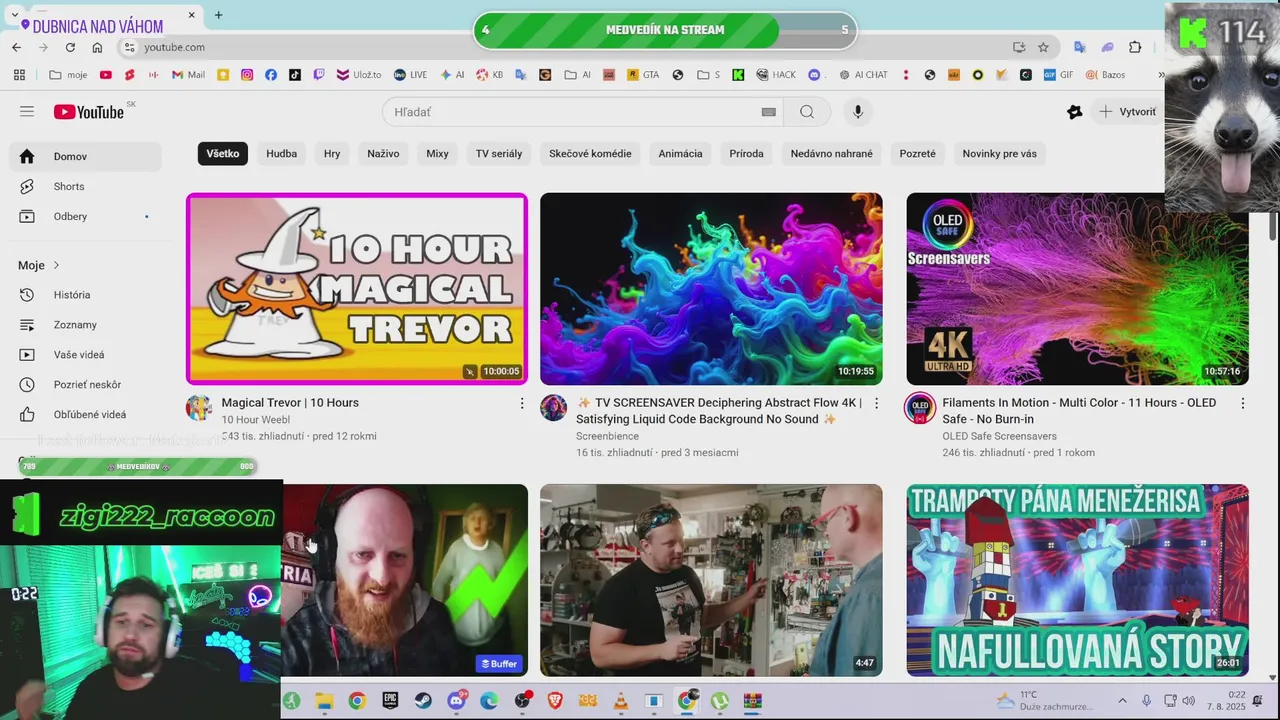Open Epic Games launcher from the taskbar

(x=390, y=701)
